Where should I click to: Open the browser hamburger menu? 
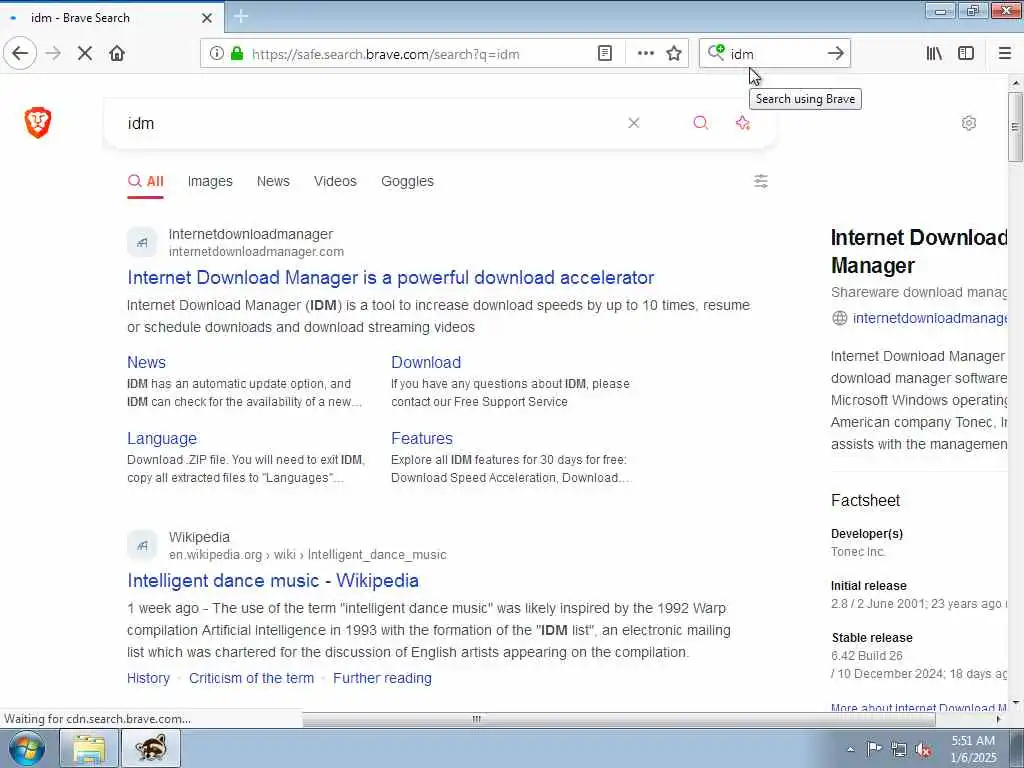(1005, 54)
